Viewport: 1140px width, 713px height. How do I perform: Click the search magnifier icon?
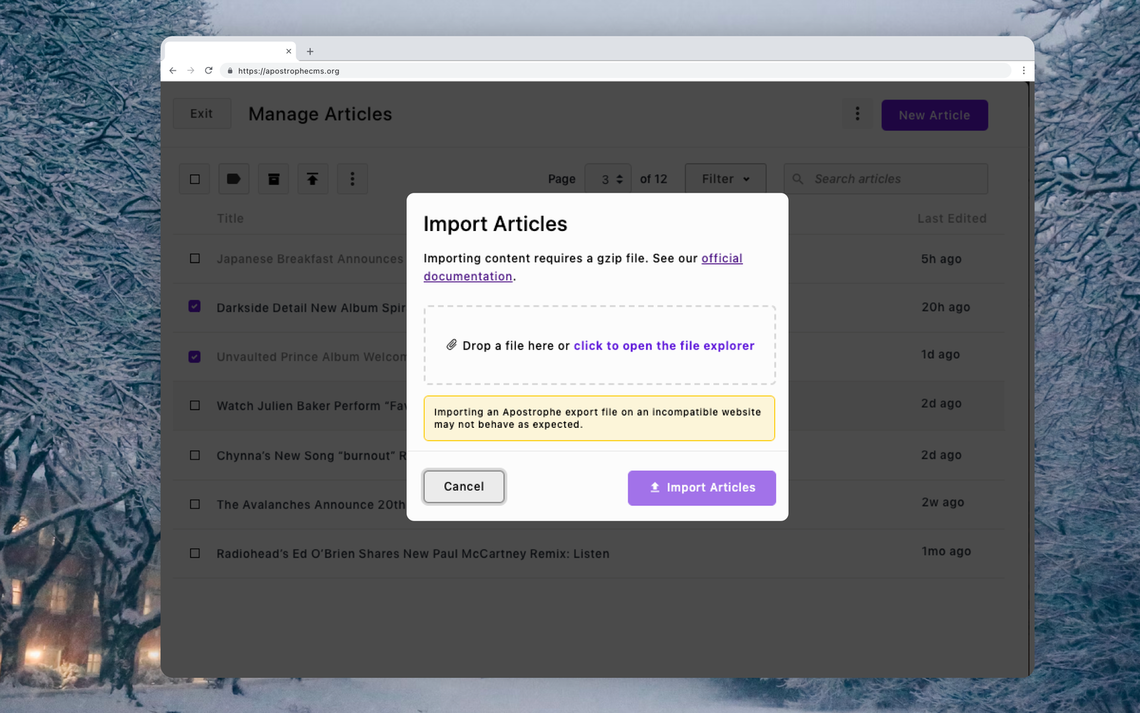(x=798, y=179)
